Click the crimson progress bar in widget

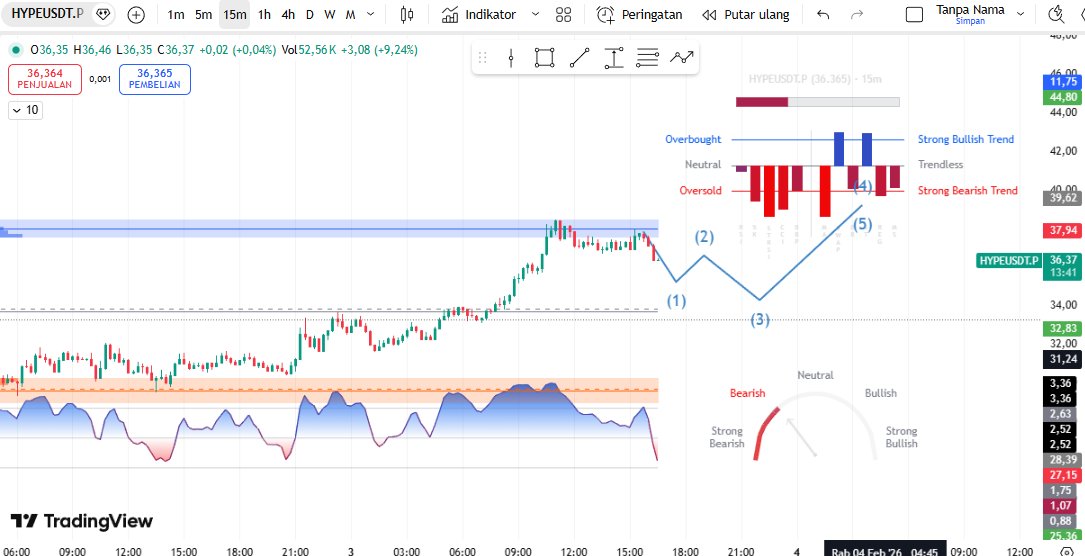tap(762, 102)
